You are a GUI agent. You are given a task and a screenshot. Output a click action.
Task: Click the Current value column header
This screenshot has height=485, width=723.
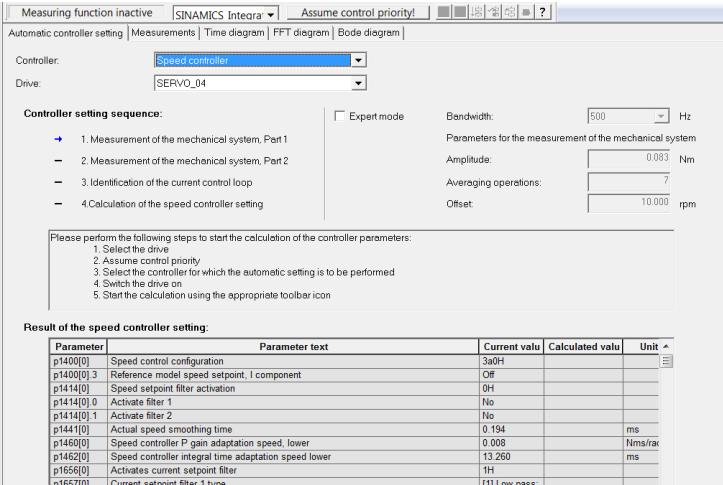(x=511, y=347)
